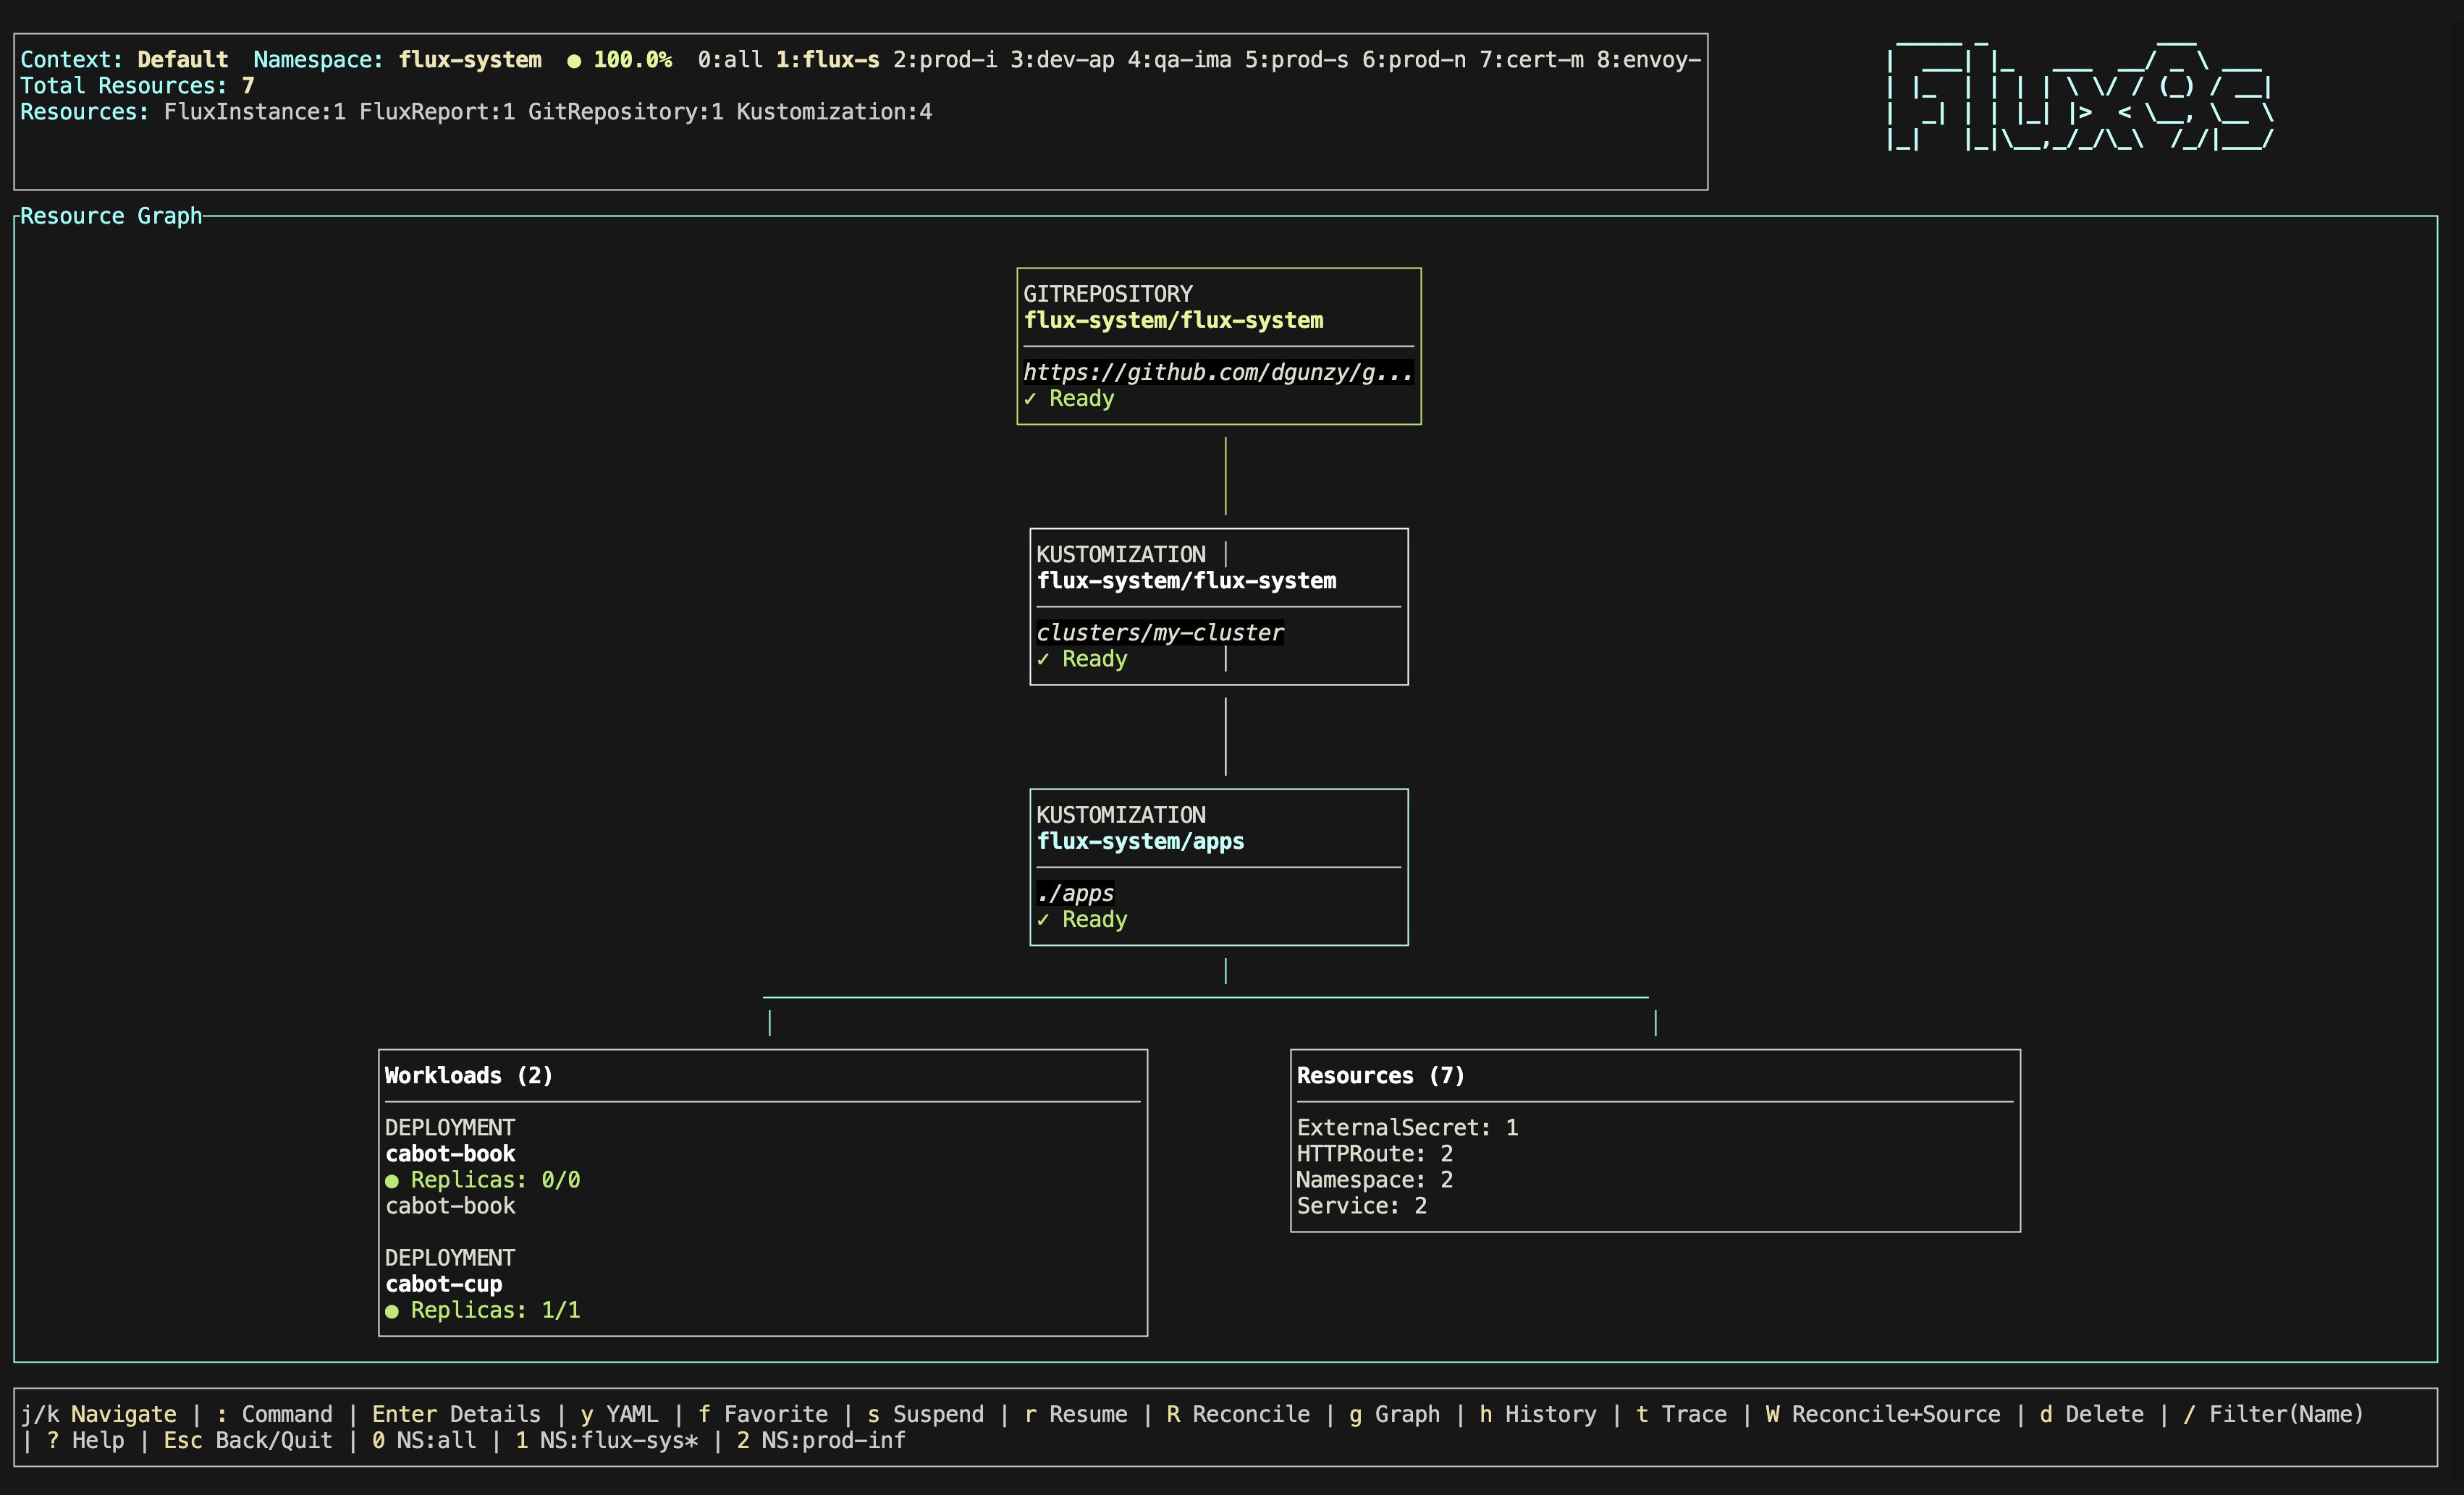Click the cabot-cup replicas status dot
2464x1495 pixels.
392,1311
